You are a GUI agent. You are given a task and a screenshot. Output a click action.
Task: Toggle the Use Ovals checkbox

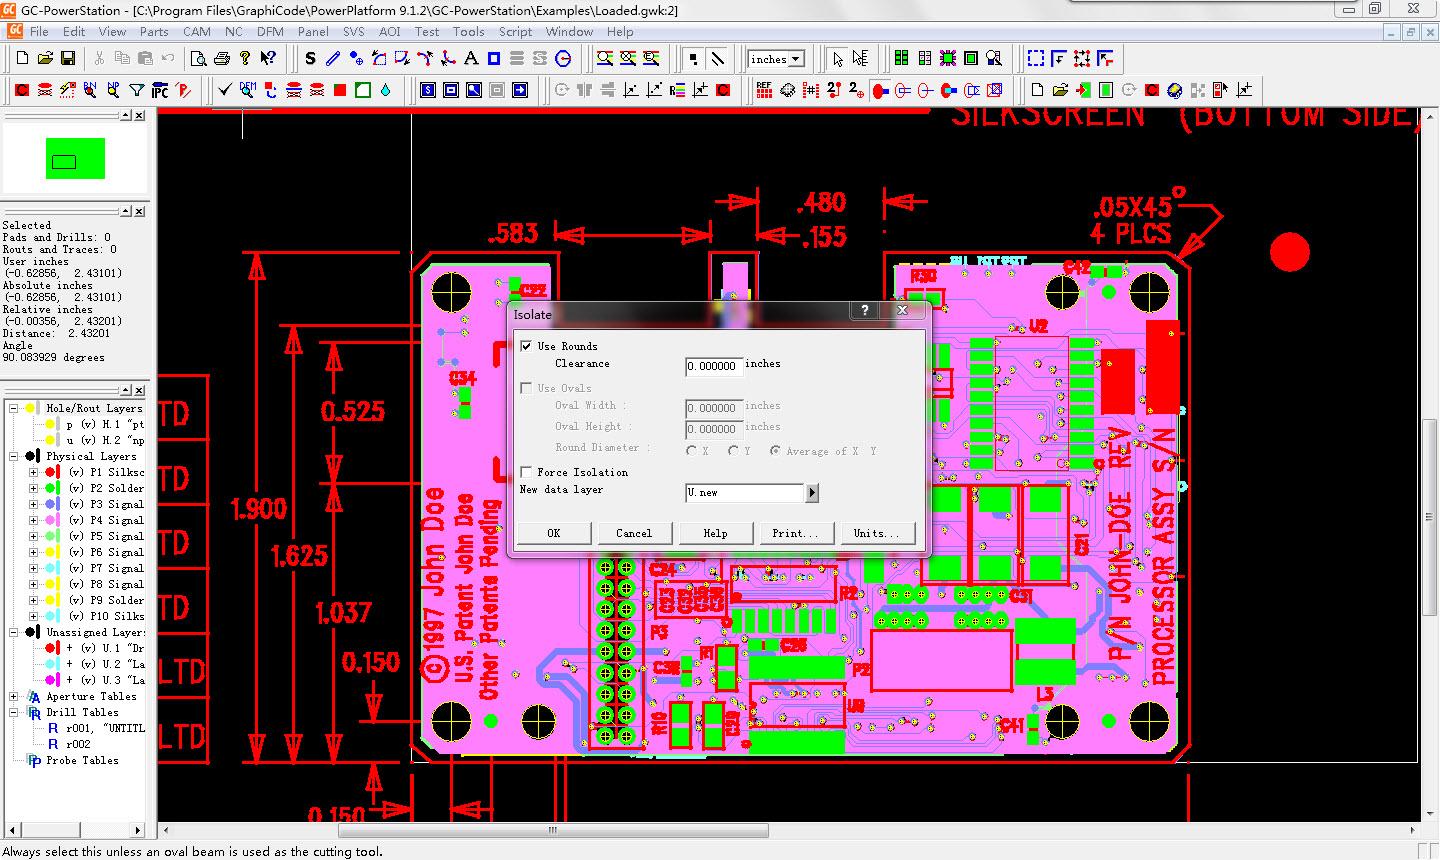pyautogui.click(x=526, y=388)
